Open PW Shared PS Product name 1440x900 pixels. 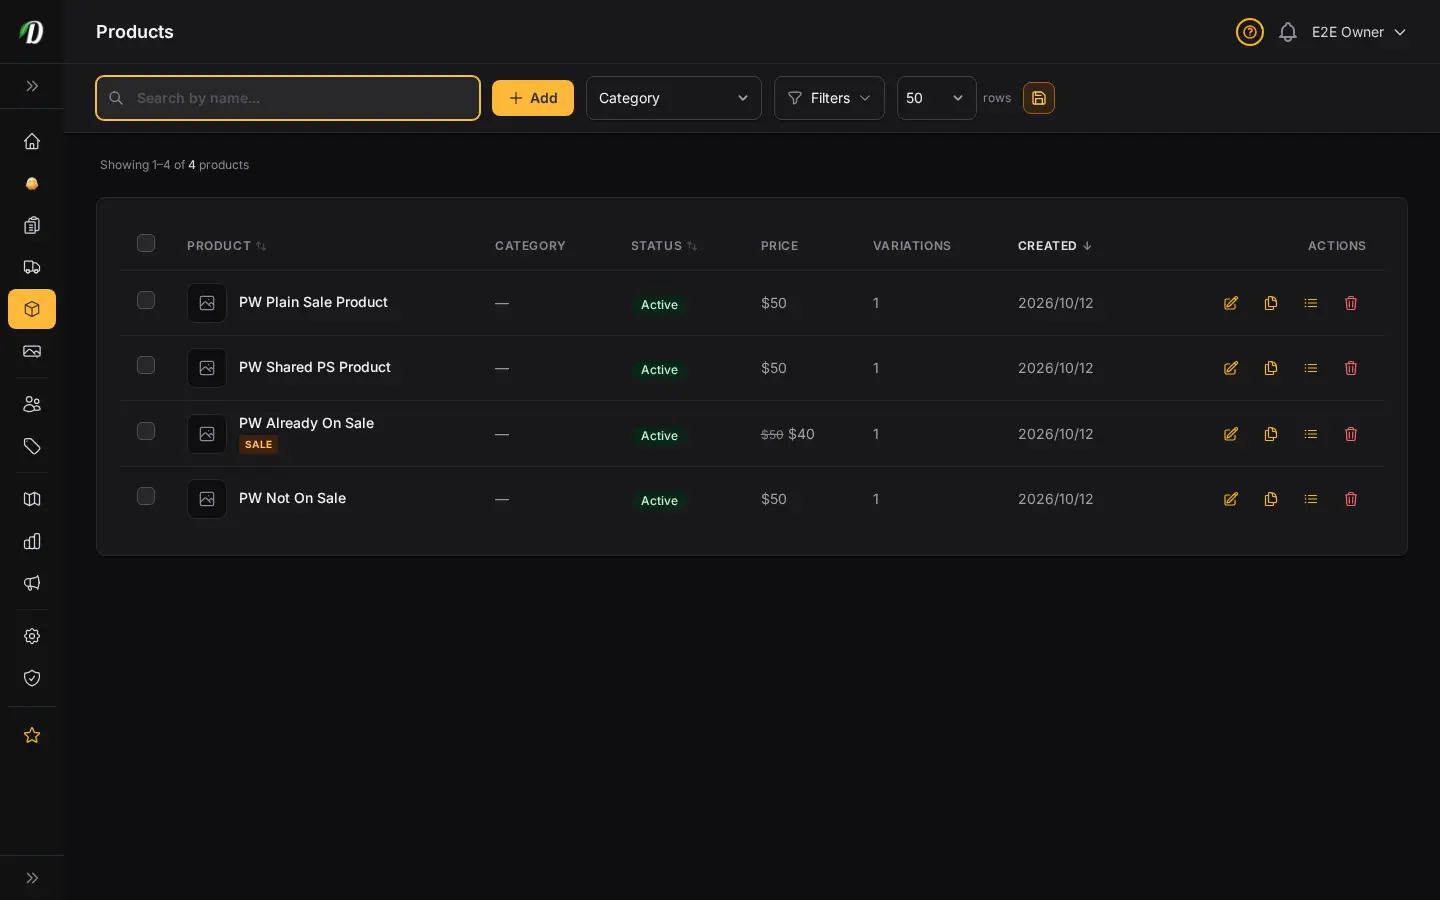pyautogui.click(x=315, y=367)
